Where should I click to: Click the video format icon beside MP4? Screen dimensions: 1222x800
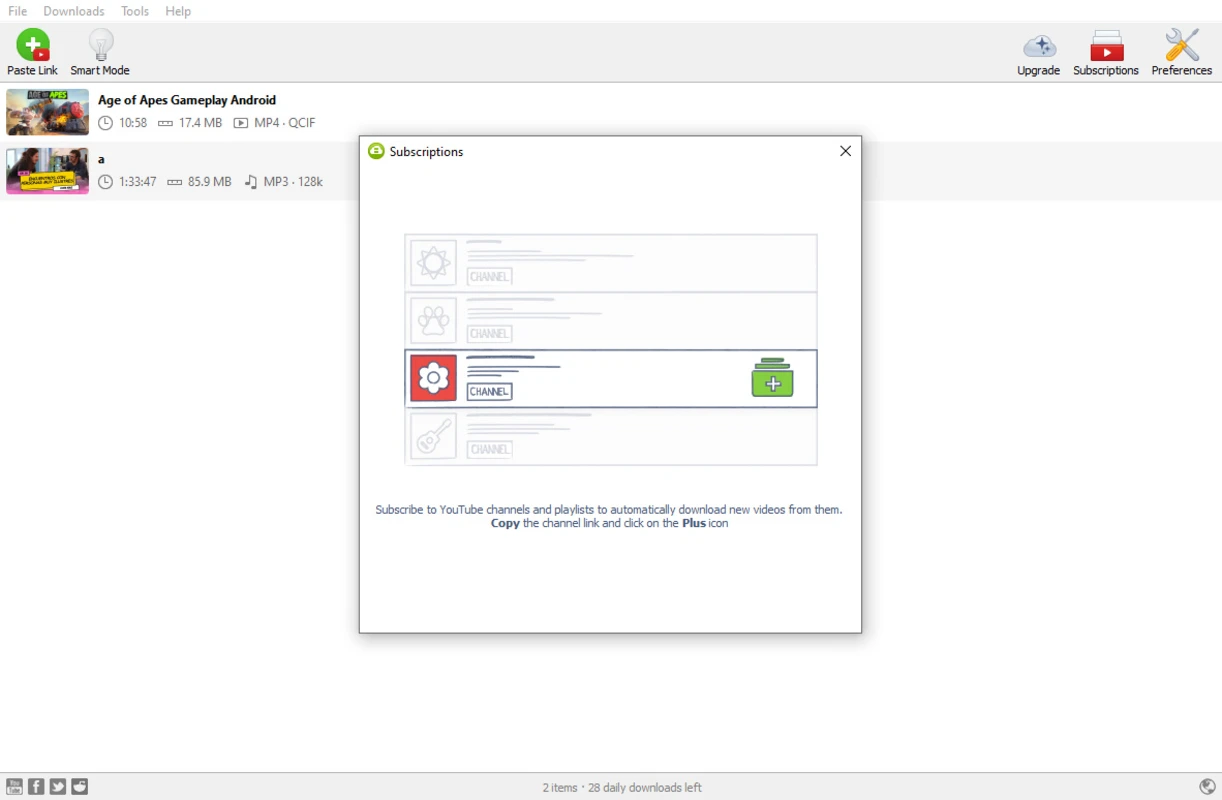pyautogui.click(x=241, y=123)
